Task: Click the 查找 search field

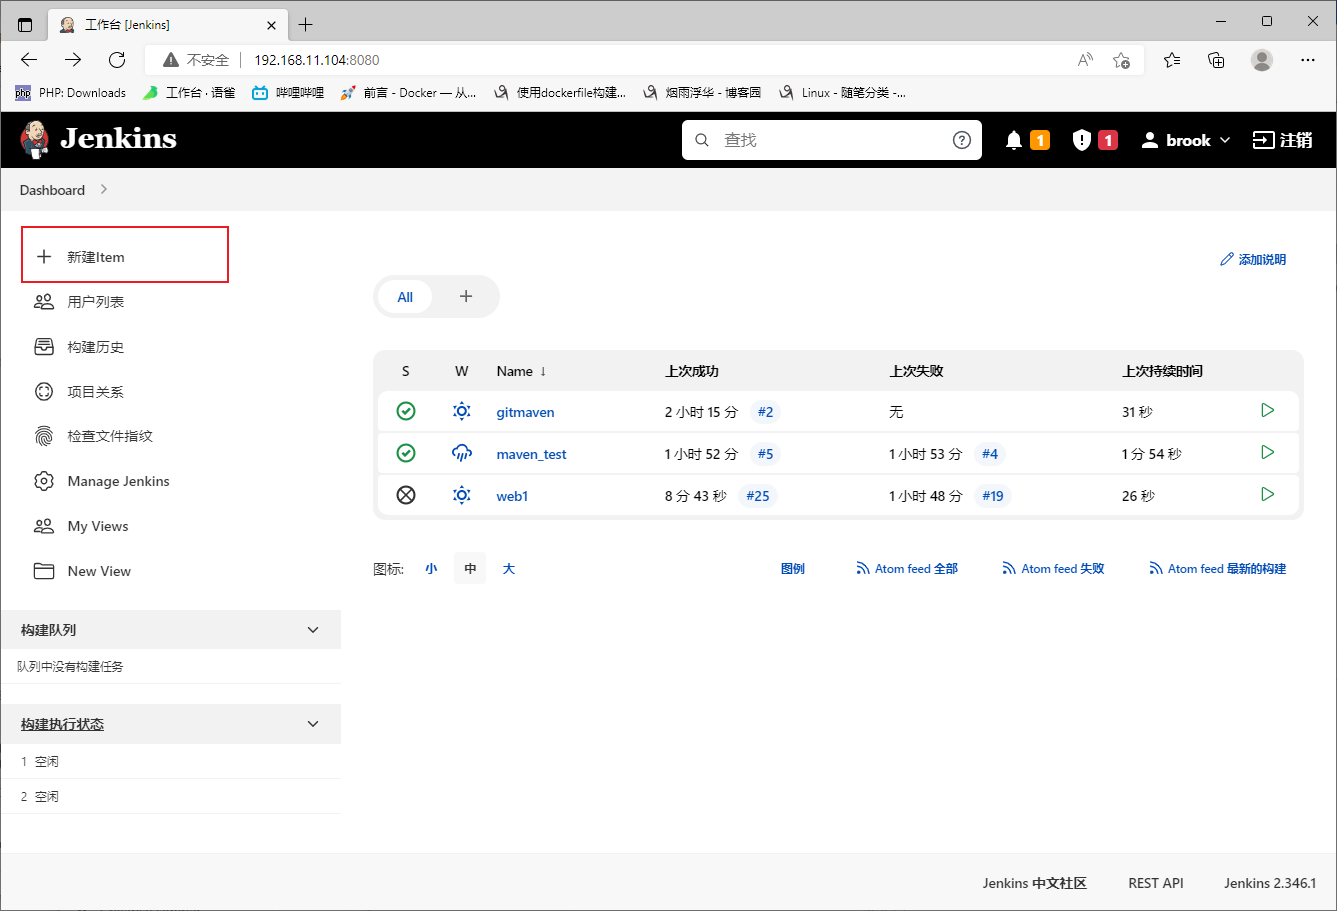Action: [832, 140]
